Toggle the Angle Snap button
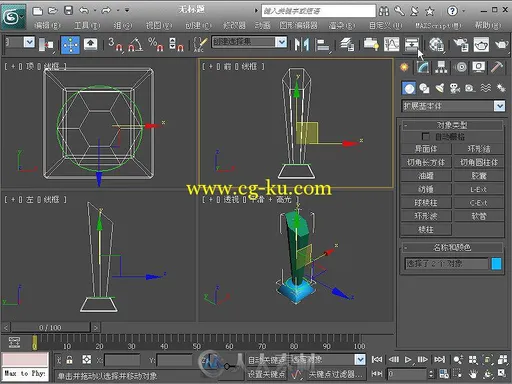512x384 pixels. point(136,45)
